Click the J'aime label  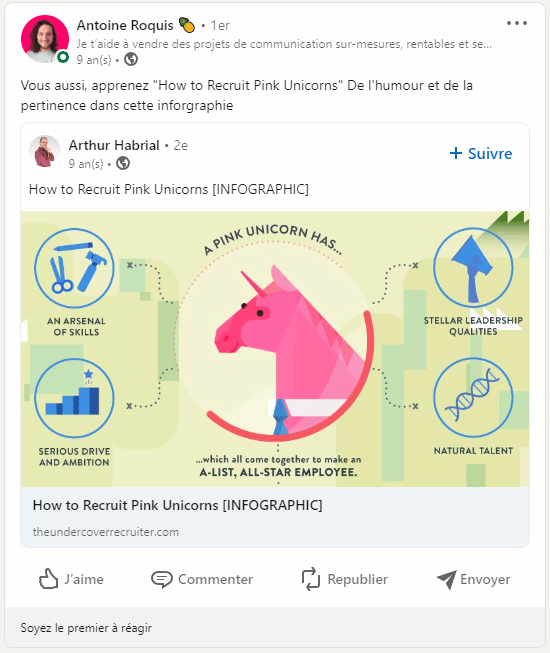click(84, 579)
